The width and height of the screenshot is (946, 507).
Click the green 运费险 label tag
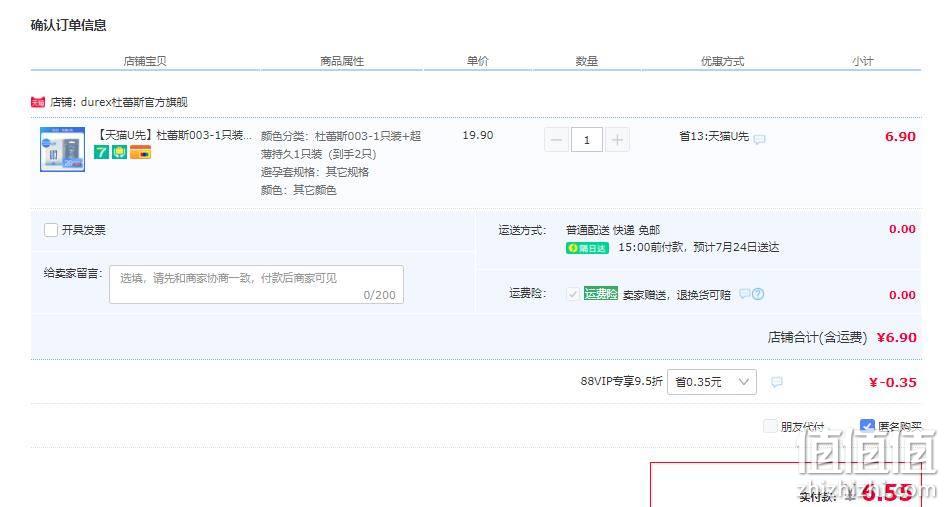click(x=601, y=294)
